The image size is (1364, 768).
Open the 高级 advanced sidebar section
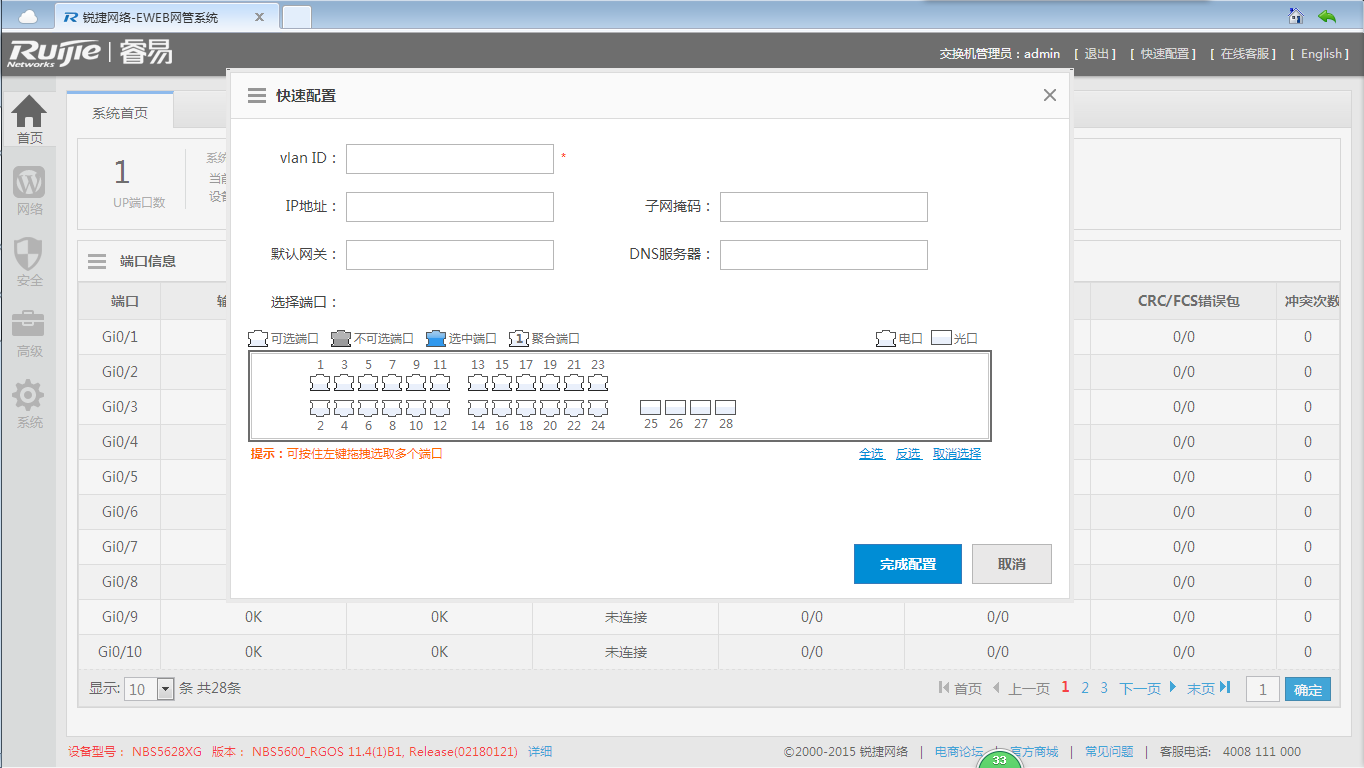[x=29, y=333]
